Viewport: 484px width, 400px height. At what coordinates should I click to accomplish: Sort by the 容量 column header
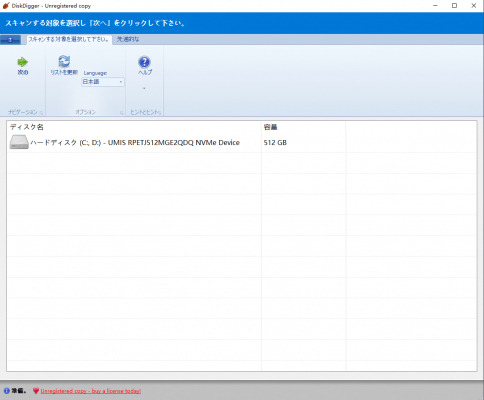[x=303, y=127]
